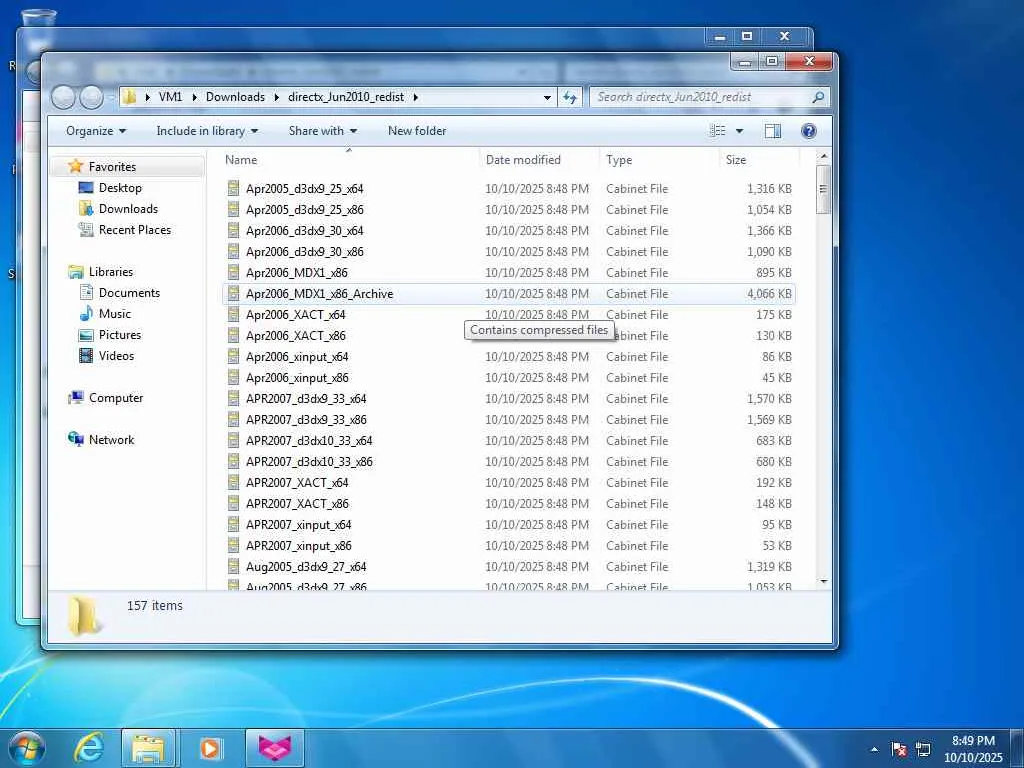Click cabinet icon of Apr2005_d3dx9_25_x64
This screenshot has width=1024, height=768.
[x=234, y=189]
